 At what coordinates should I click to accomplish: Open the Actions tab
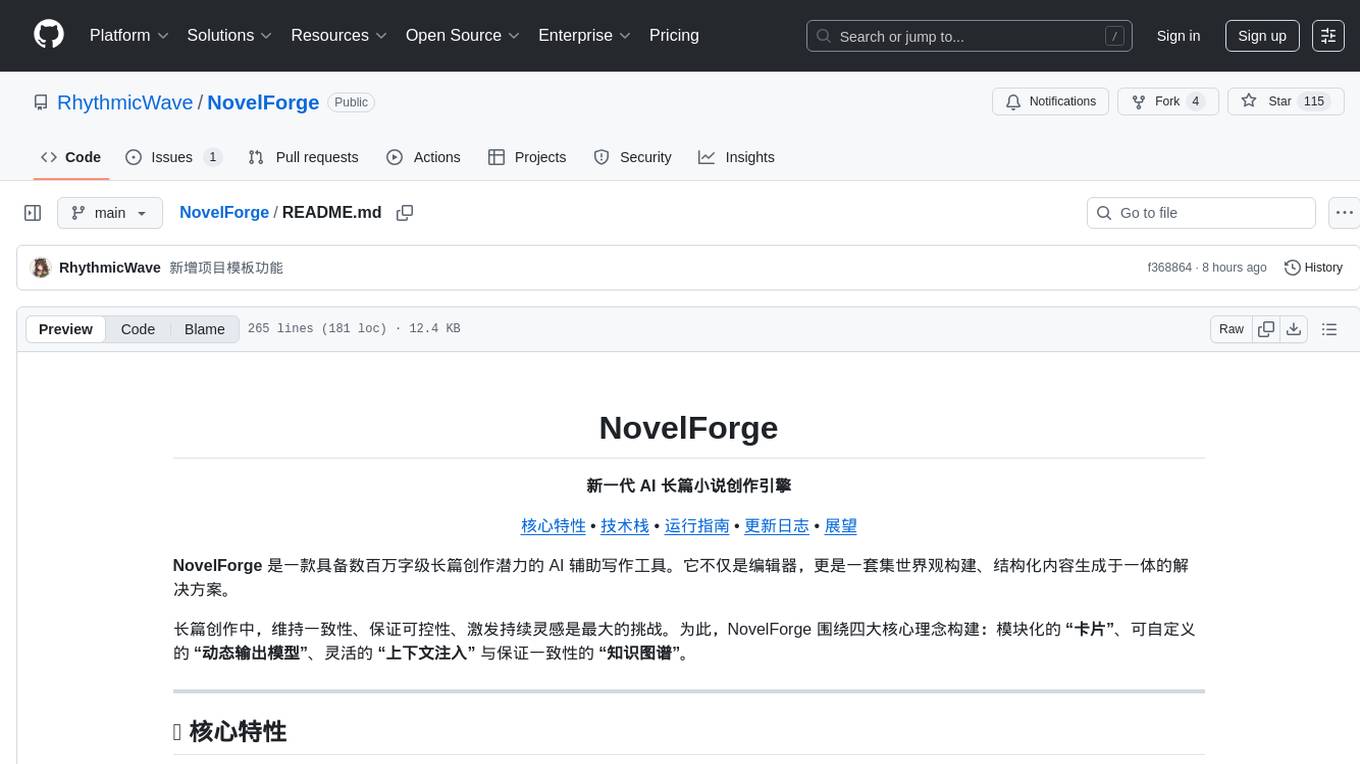[423, 157]
